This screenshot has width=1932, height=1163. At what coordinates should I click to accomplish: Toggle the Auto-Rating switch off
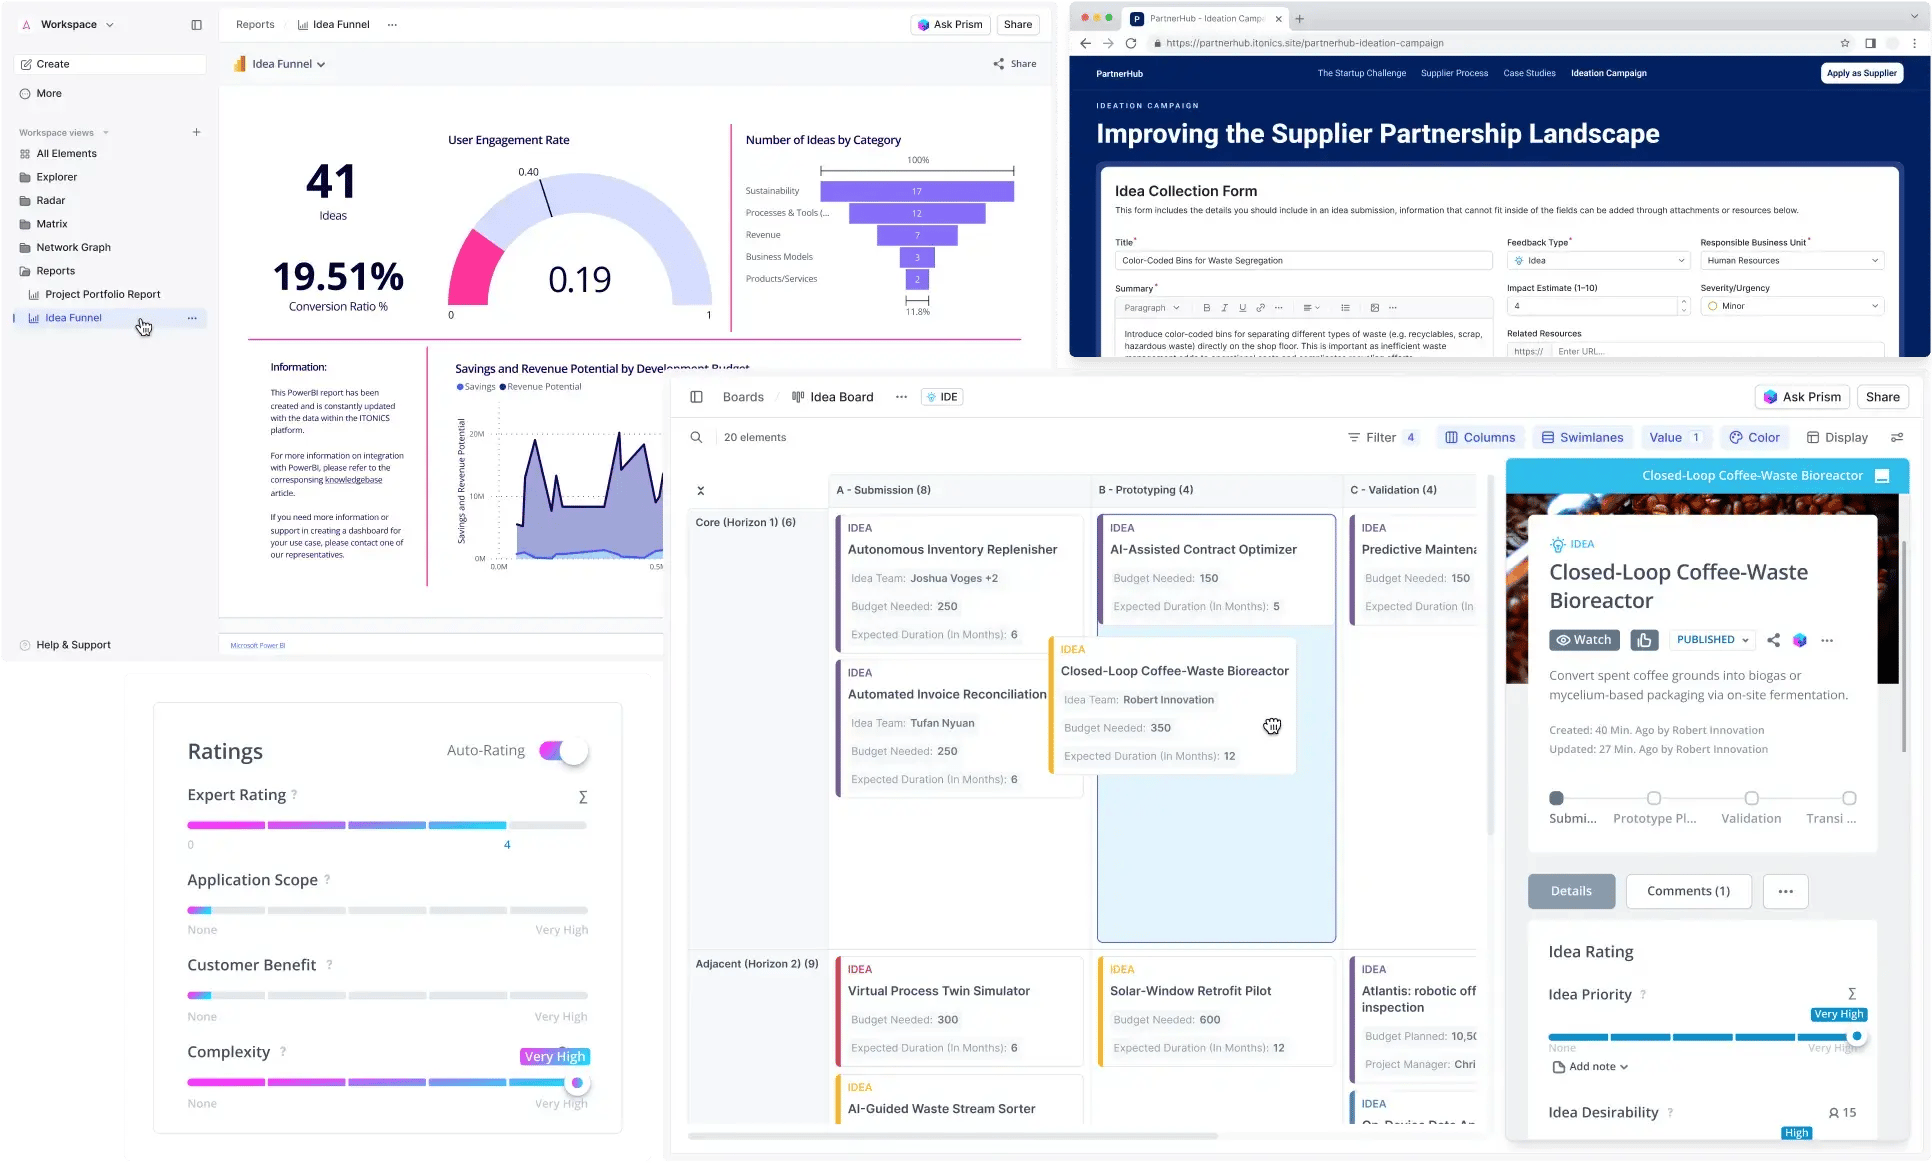pos(564,751)
